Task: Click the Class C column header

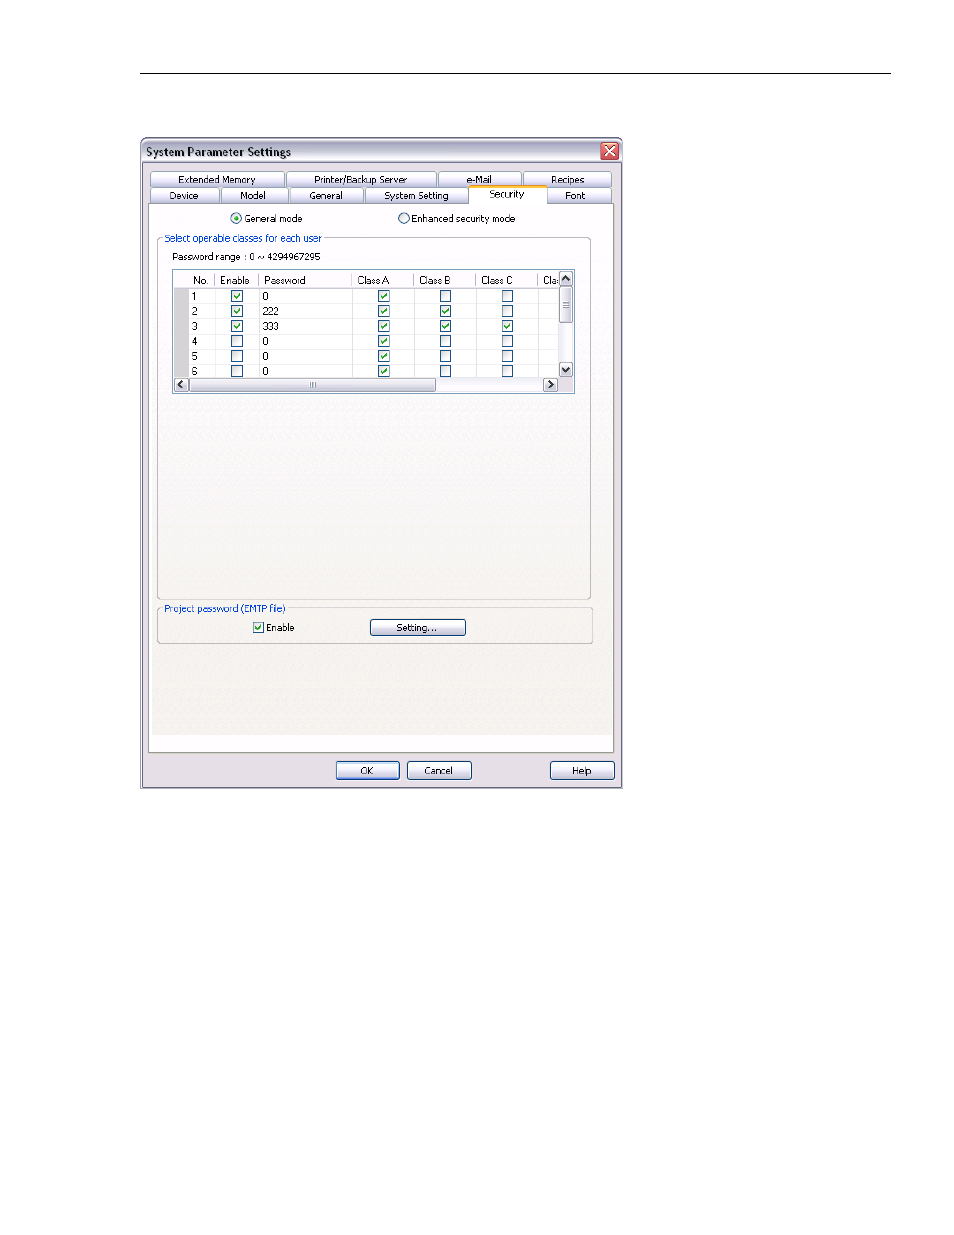Action: [x=507, y=280]
